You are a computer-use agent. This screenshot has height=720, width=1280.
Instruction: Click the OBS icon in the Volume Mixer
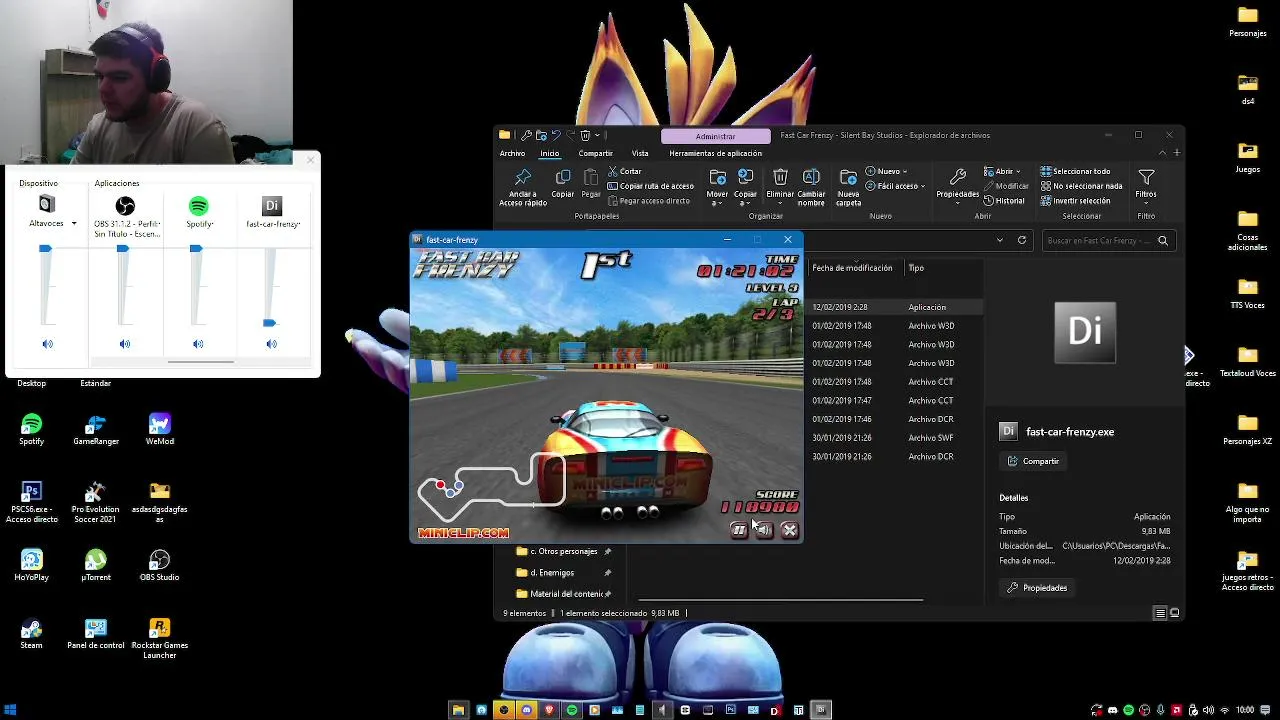point(124,206)
